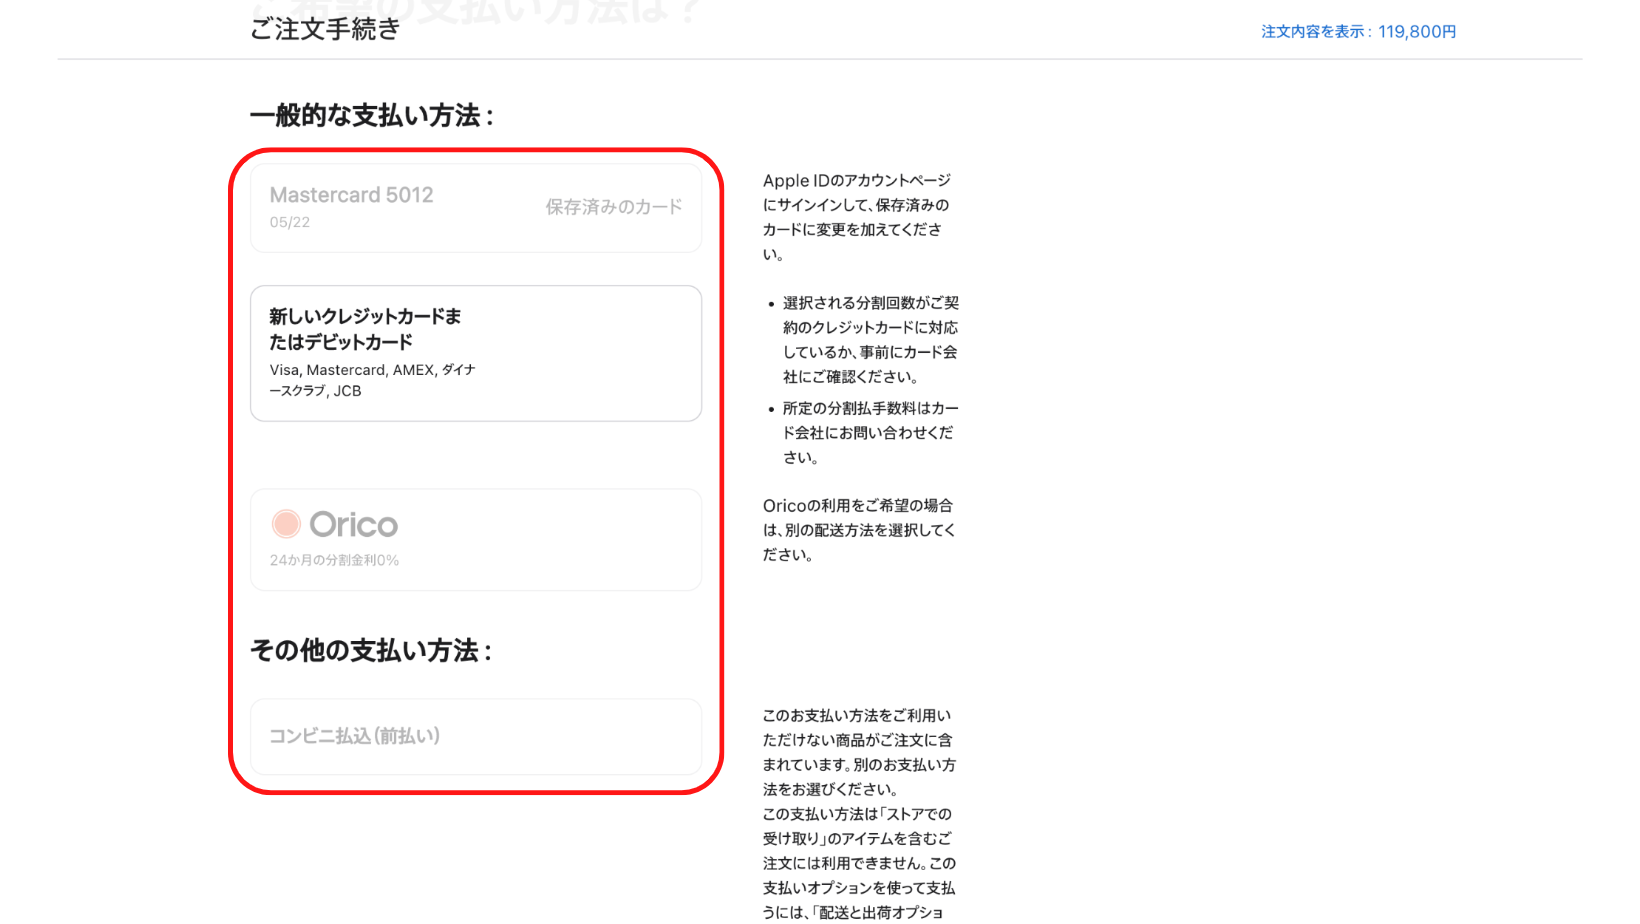Click the 選択される分割回数 bullet note
This screenshot has height=924, width=1640.
coord(870,340)
